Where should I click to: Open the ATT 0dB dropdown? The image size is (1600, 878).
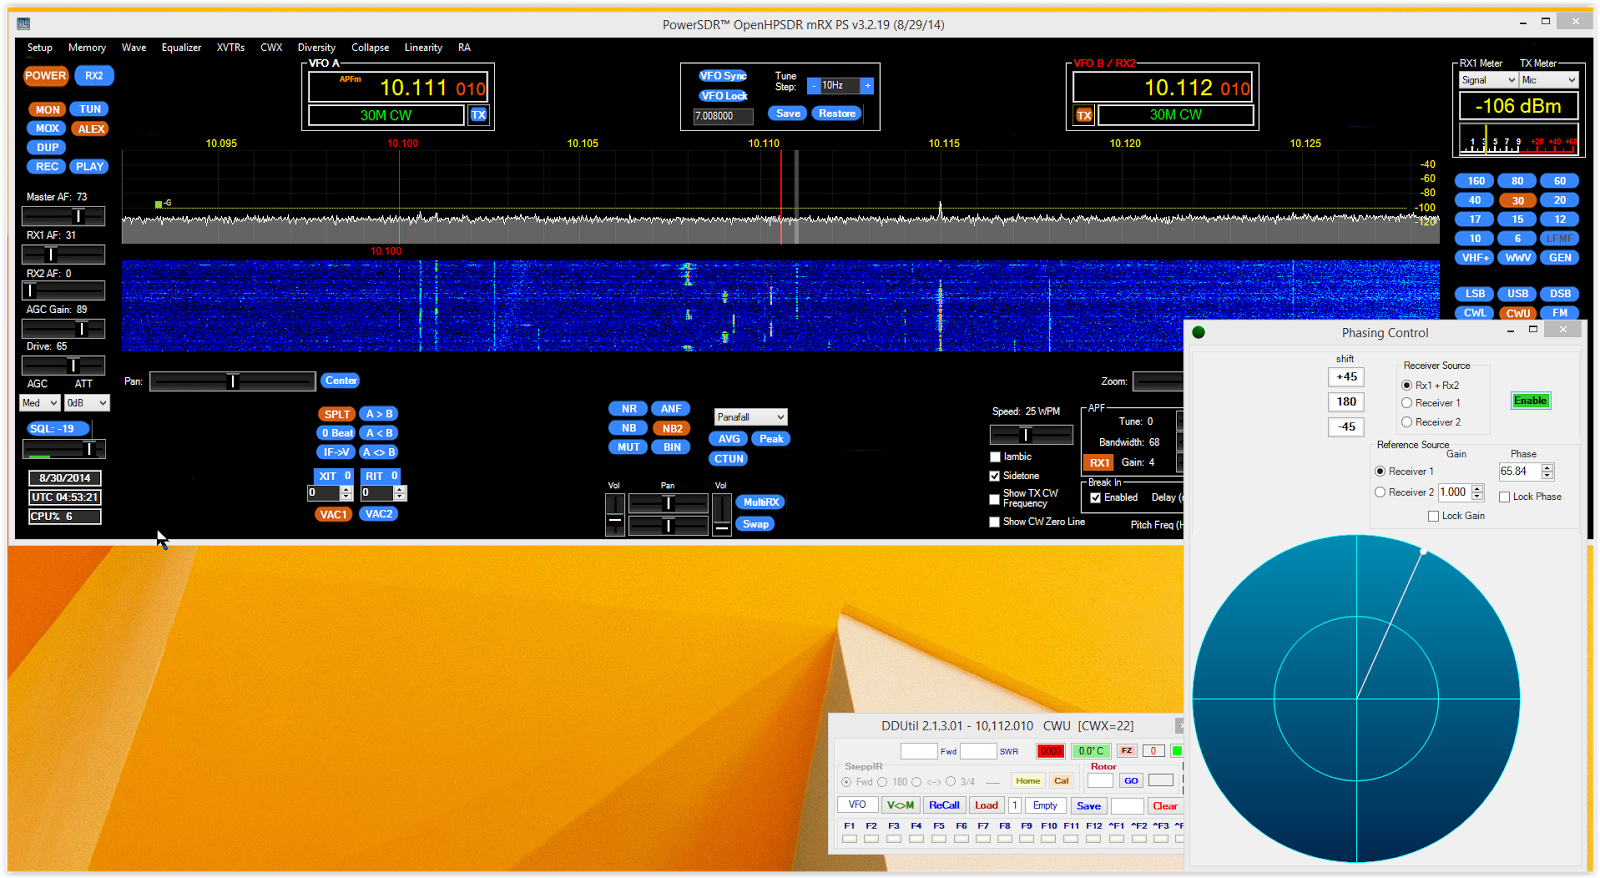click(x=87, y=403)
